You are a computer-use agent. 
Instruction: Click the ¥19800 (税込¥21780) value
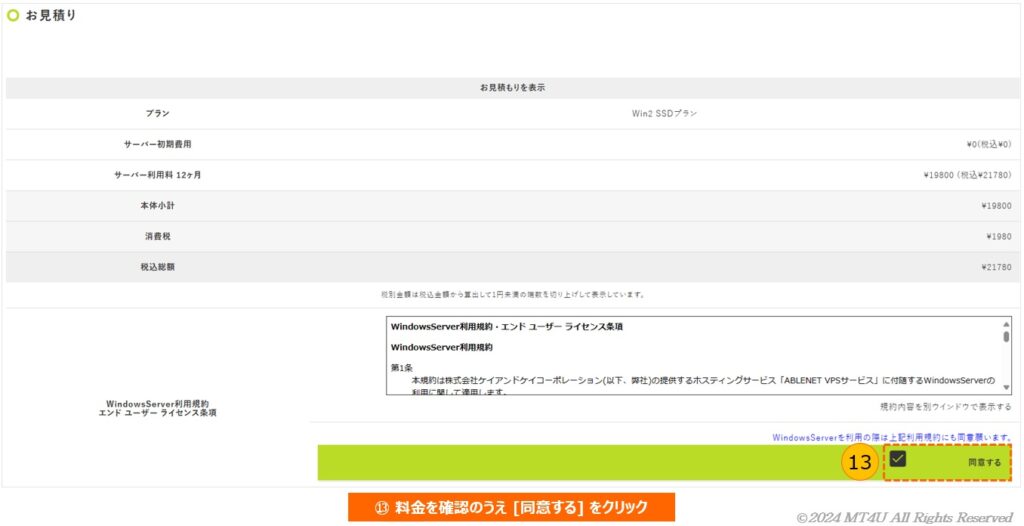pos(967,175)
